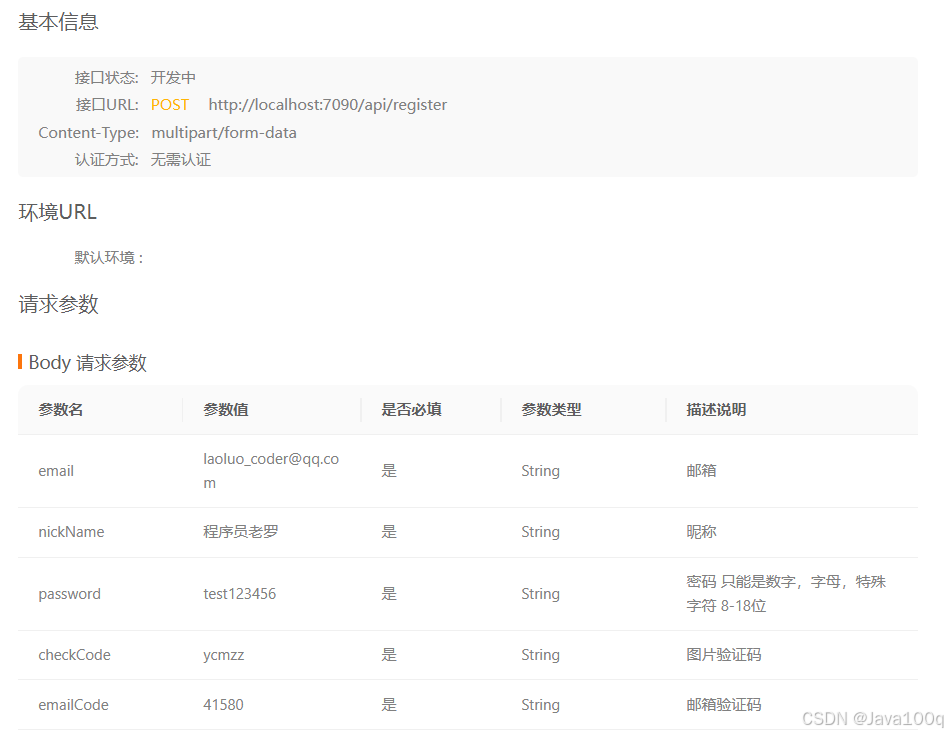Click the 是 required cell in email row
Screen dimensions: 948x734
point(389,471)
